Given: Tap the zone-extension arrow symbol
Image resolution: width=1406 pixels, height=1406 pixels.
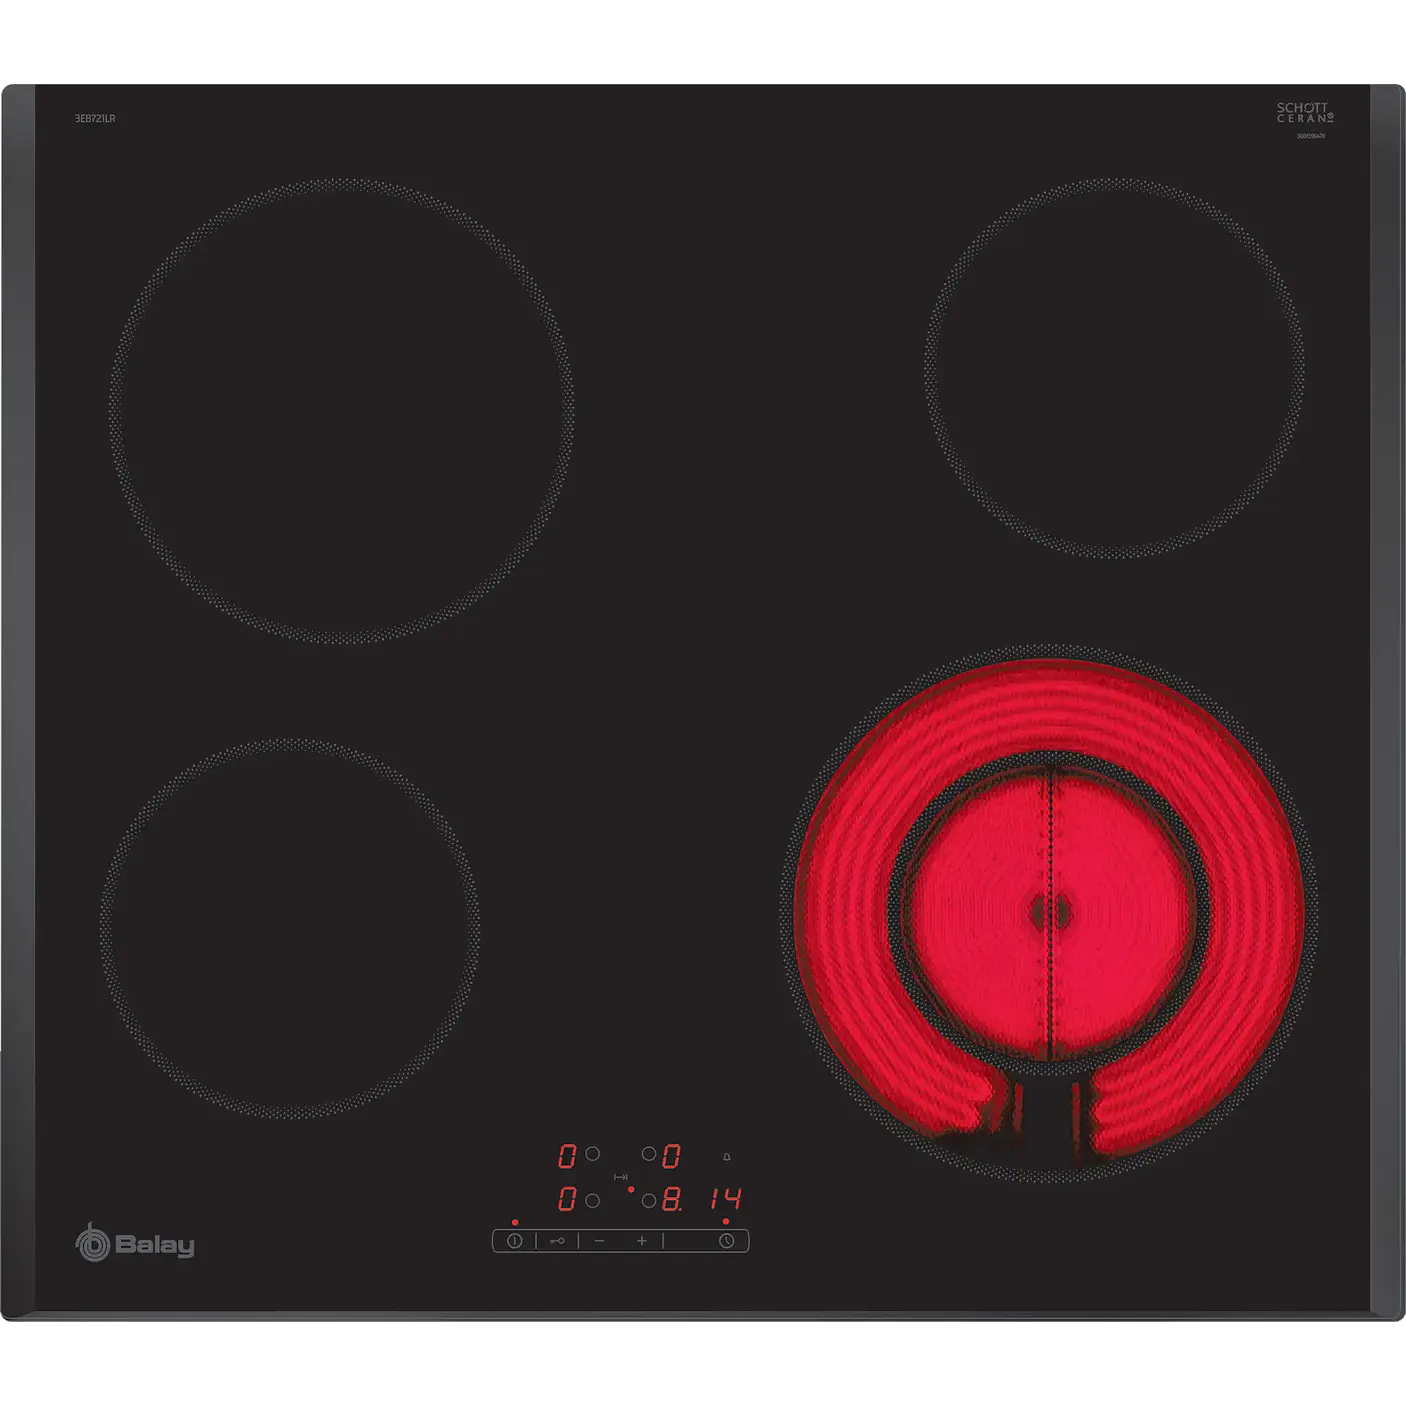Looking at the screenshot, I should (x=621, y=1177).
